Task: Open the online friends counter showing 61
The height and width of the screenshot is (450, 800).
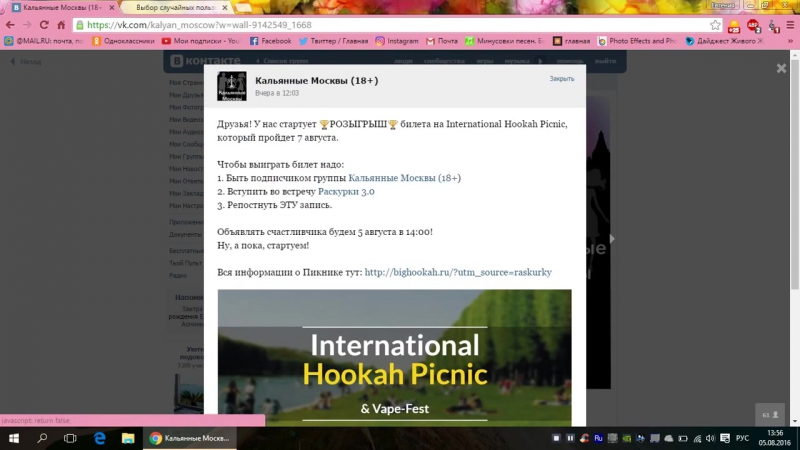Action: tap(770, 415)
